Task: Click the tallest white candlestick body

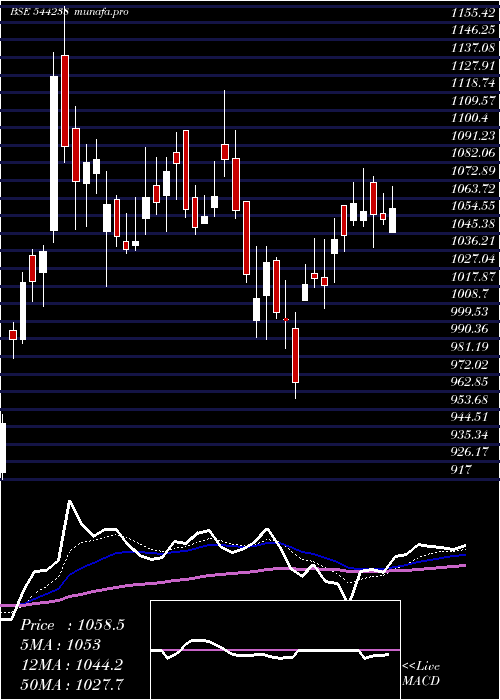Action: (x=54, y=153)
